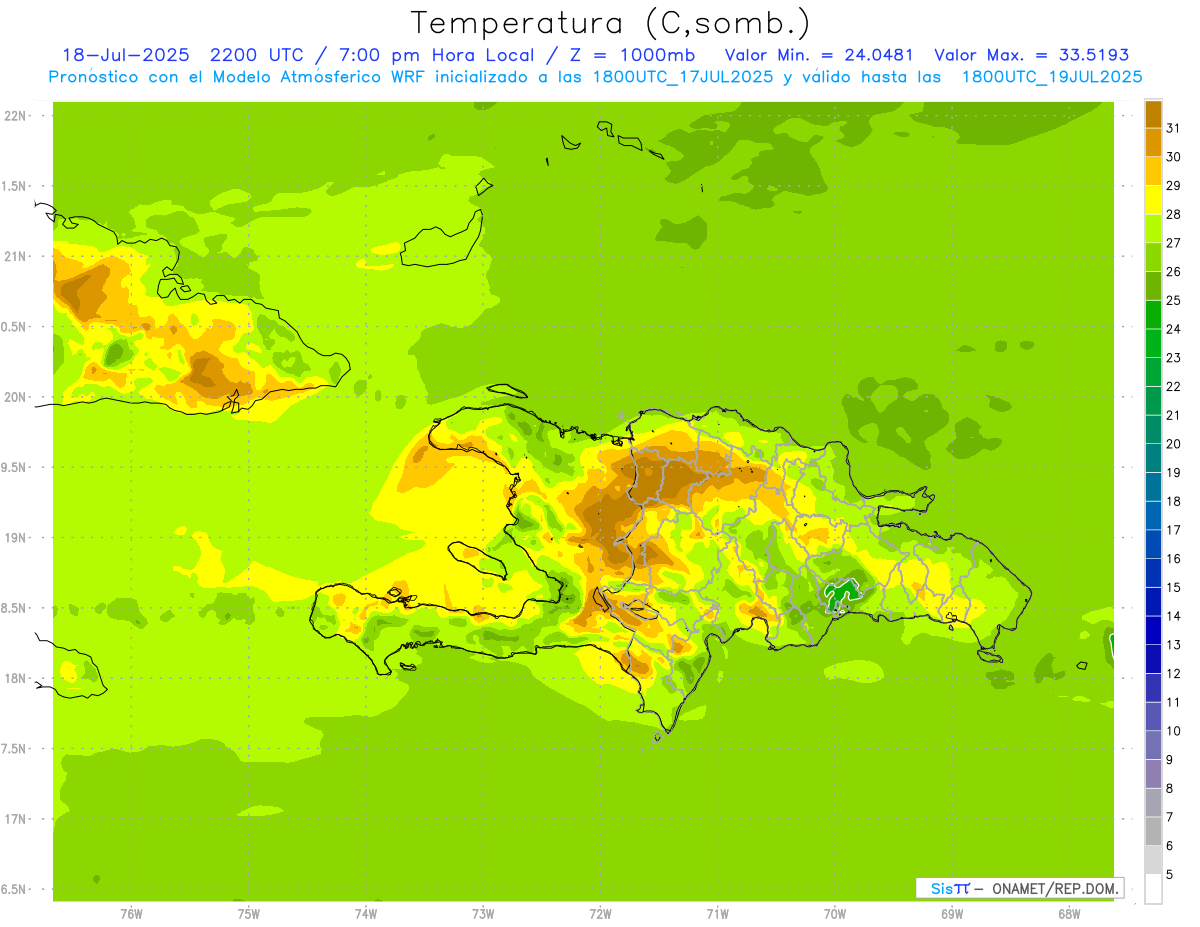The height and width of the screenshot is (927, 1200).
Task: Click the 'Valor Min. = 24.0481' readout
Action: click(x=819, y=55)
